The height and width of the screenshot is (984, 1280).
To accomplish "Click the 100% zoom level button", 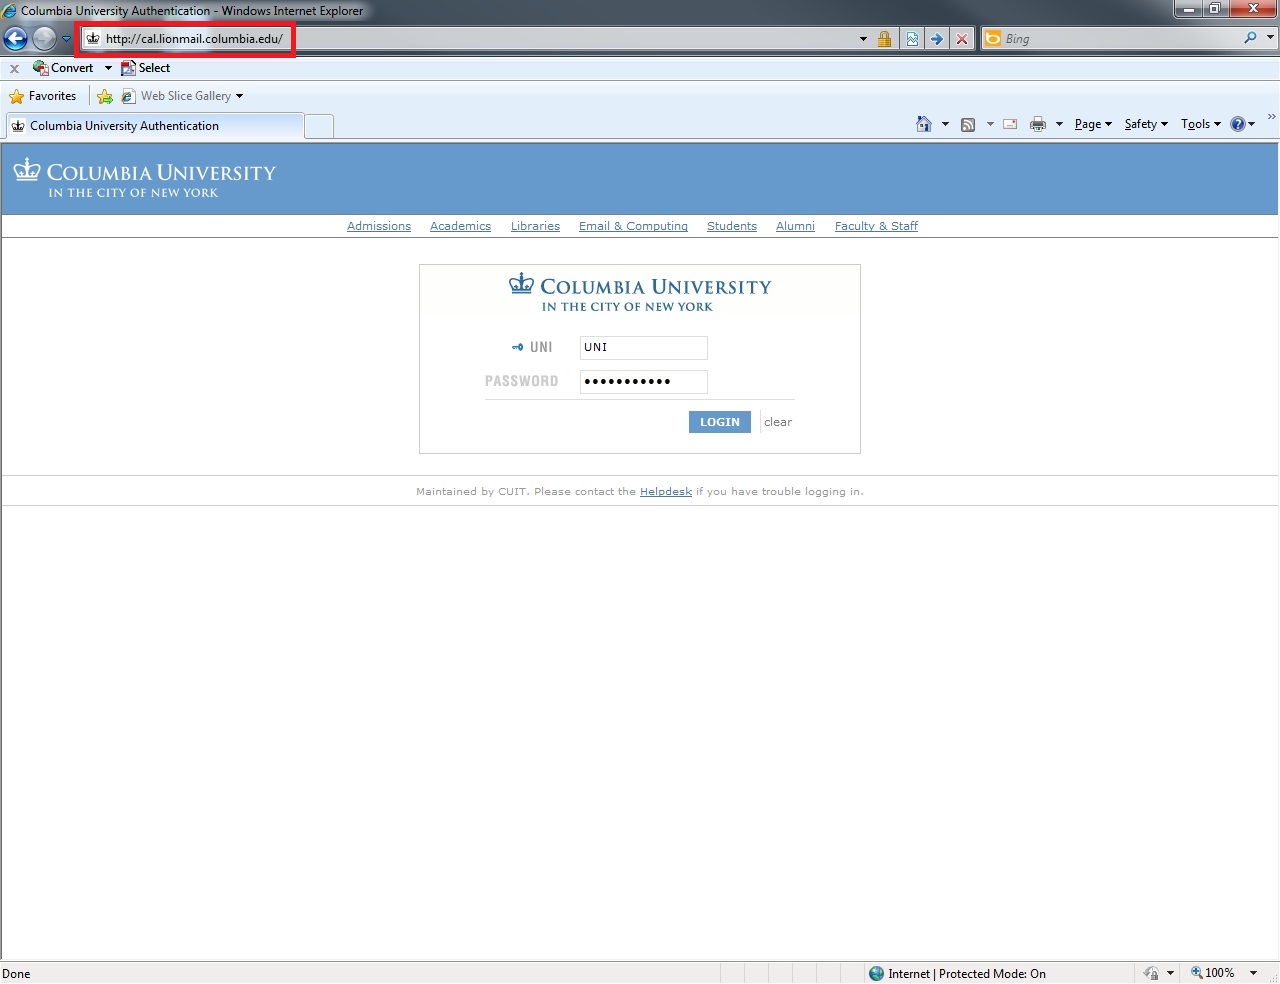I will click(1212, 973).
